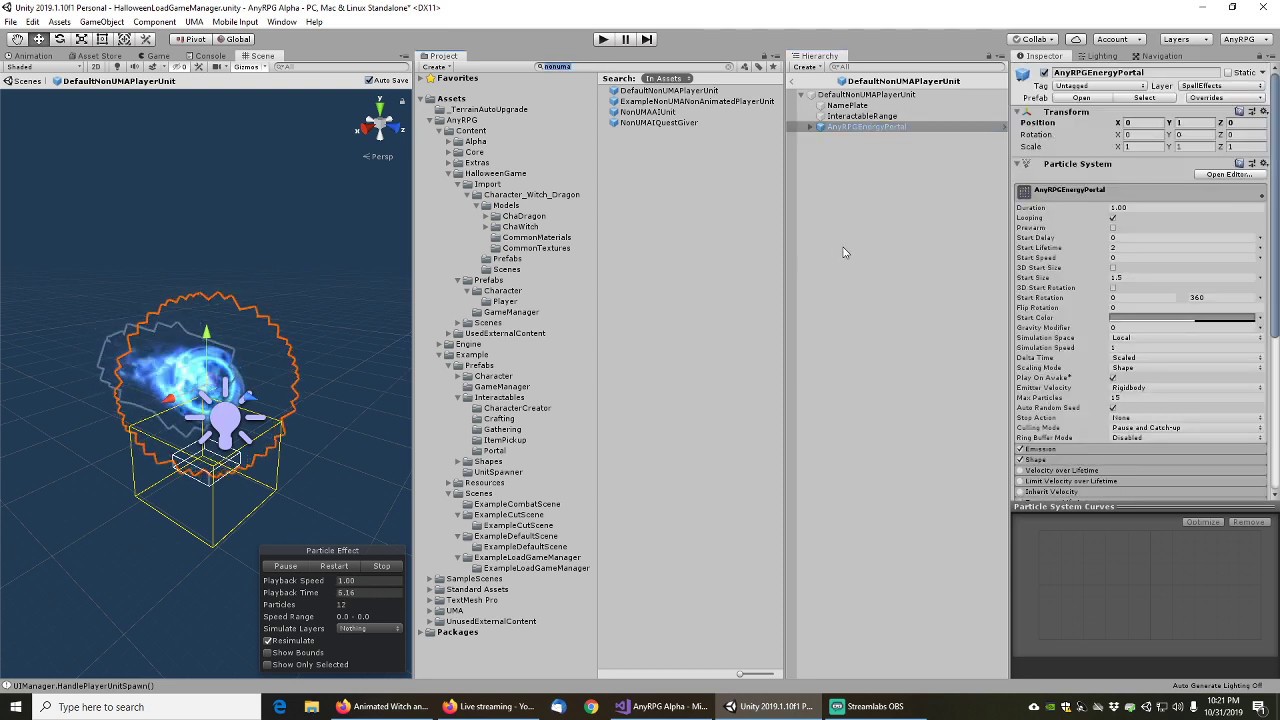Toggle Auto Save checkbox
The width and height of the screenshot is (1280, 720).
click(369, 81)
